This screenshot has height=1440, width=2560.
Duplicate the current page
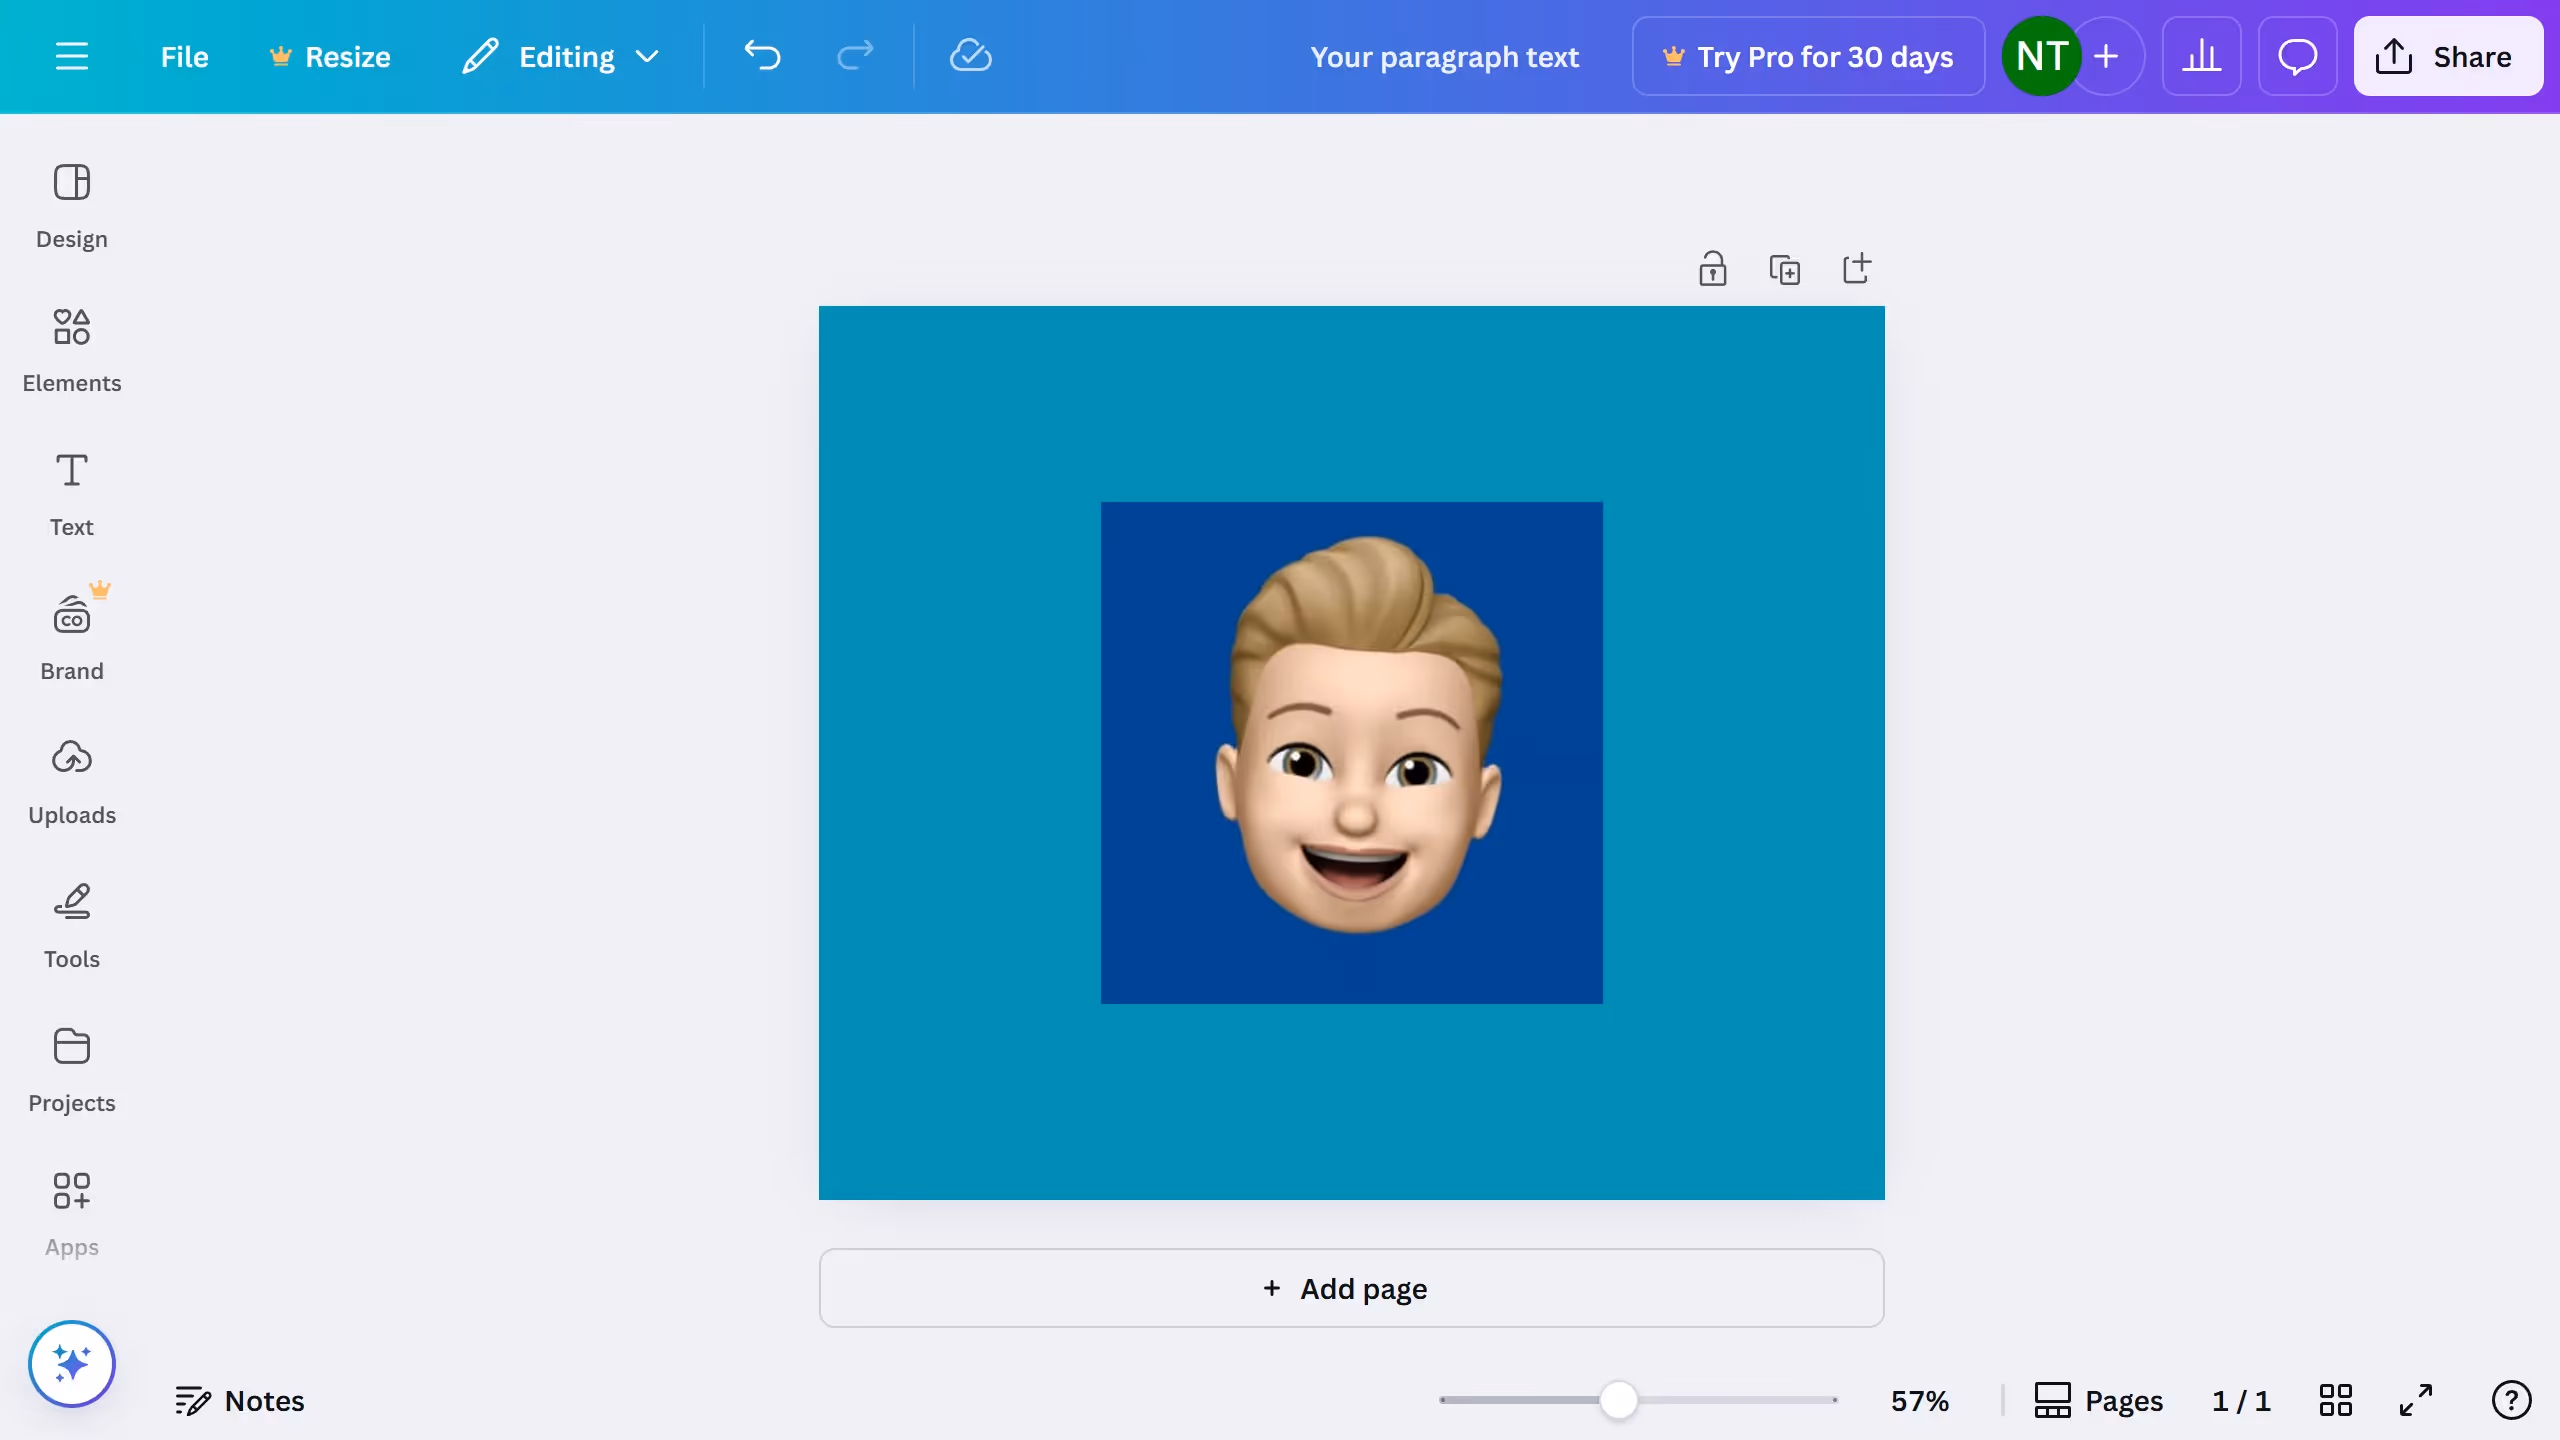(x=1785, y=268)
